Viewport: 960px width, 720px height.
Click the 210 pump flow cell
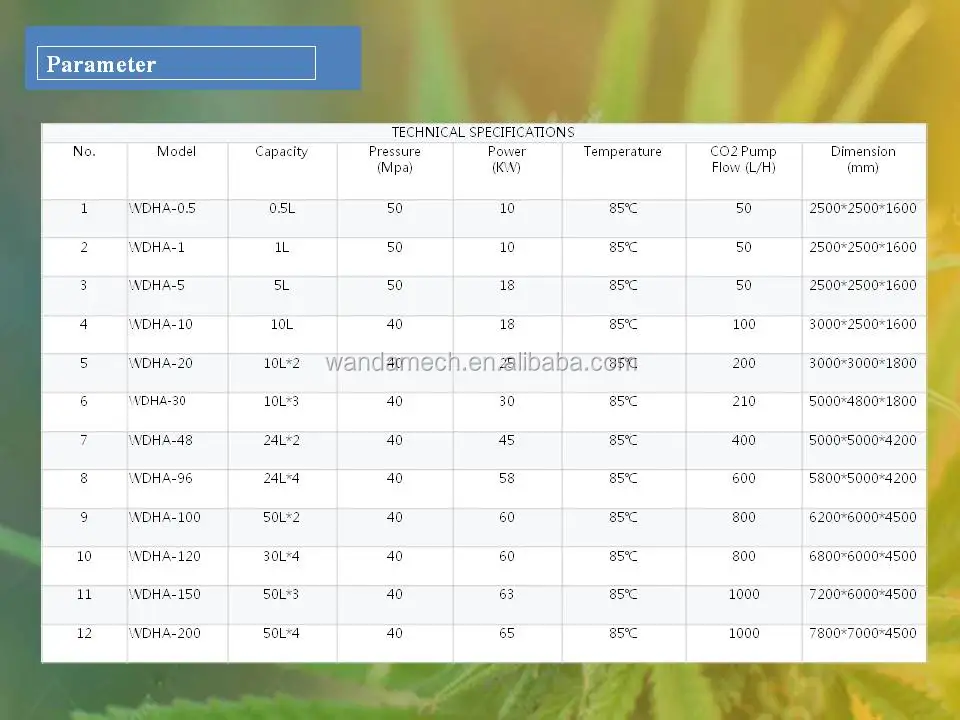pyautogui.click(x=743, y=401)
